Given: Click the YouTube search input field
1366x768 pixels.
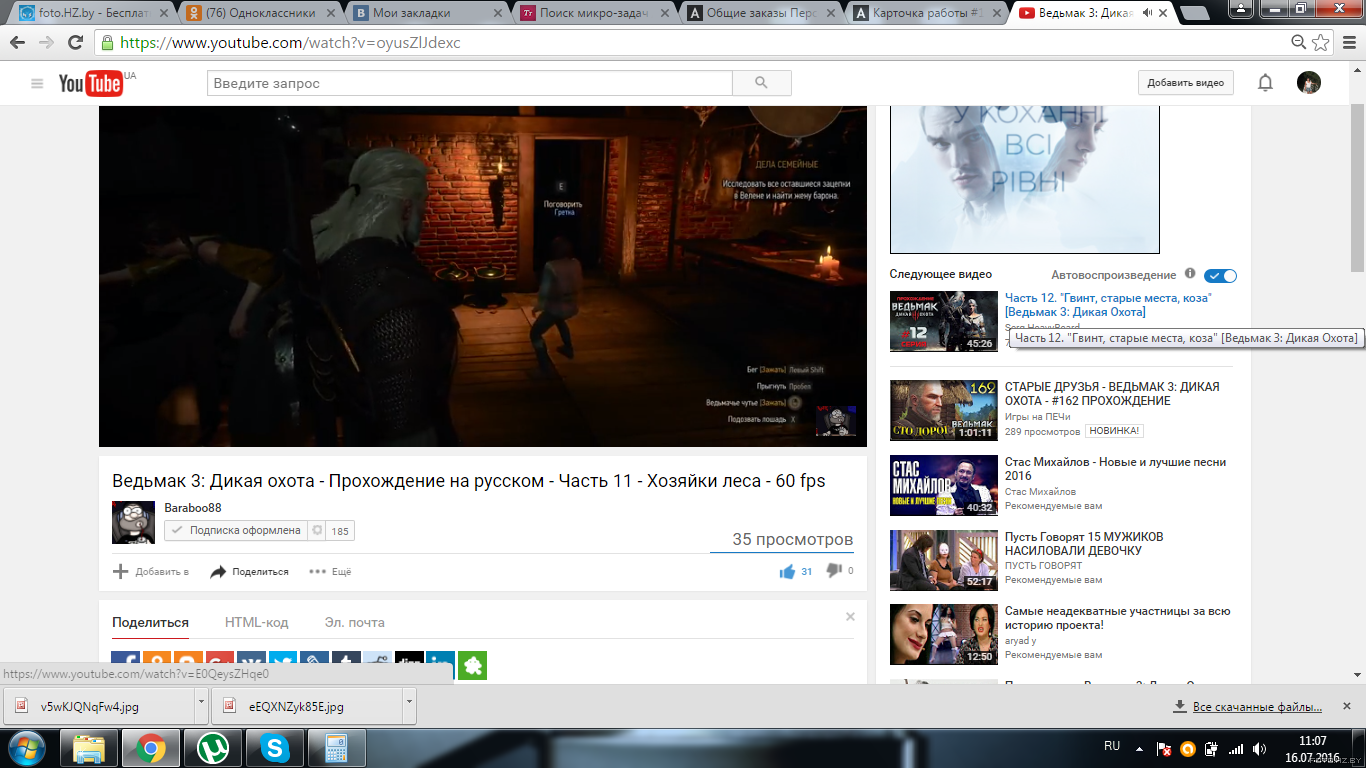Looking at the screenshot, I should pos(470,83).
